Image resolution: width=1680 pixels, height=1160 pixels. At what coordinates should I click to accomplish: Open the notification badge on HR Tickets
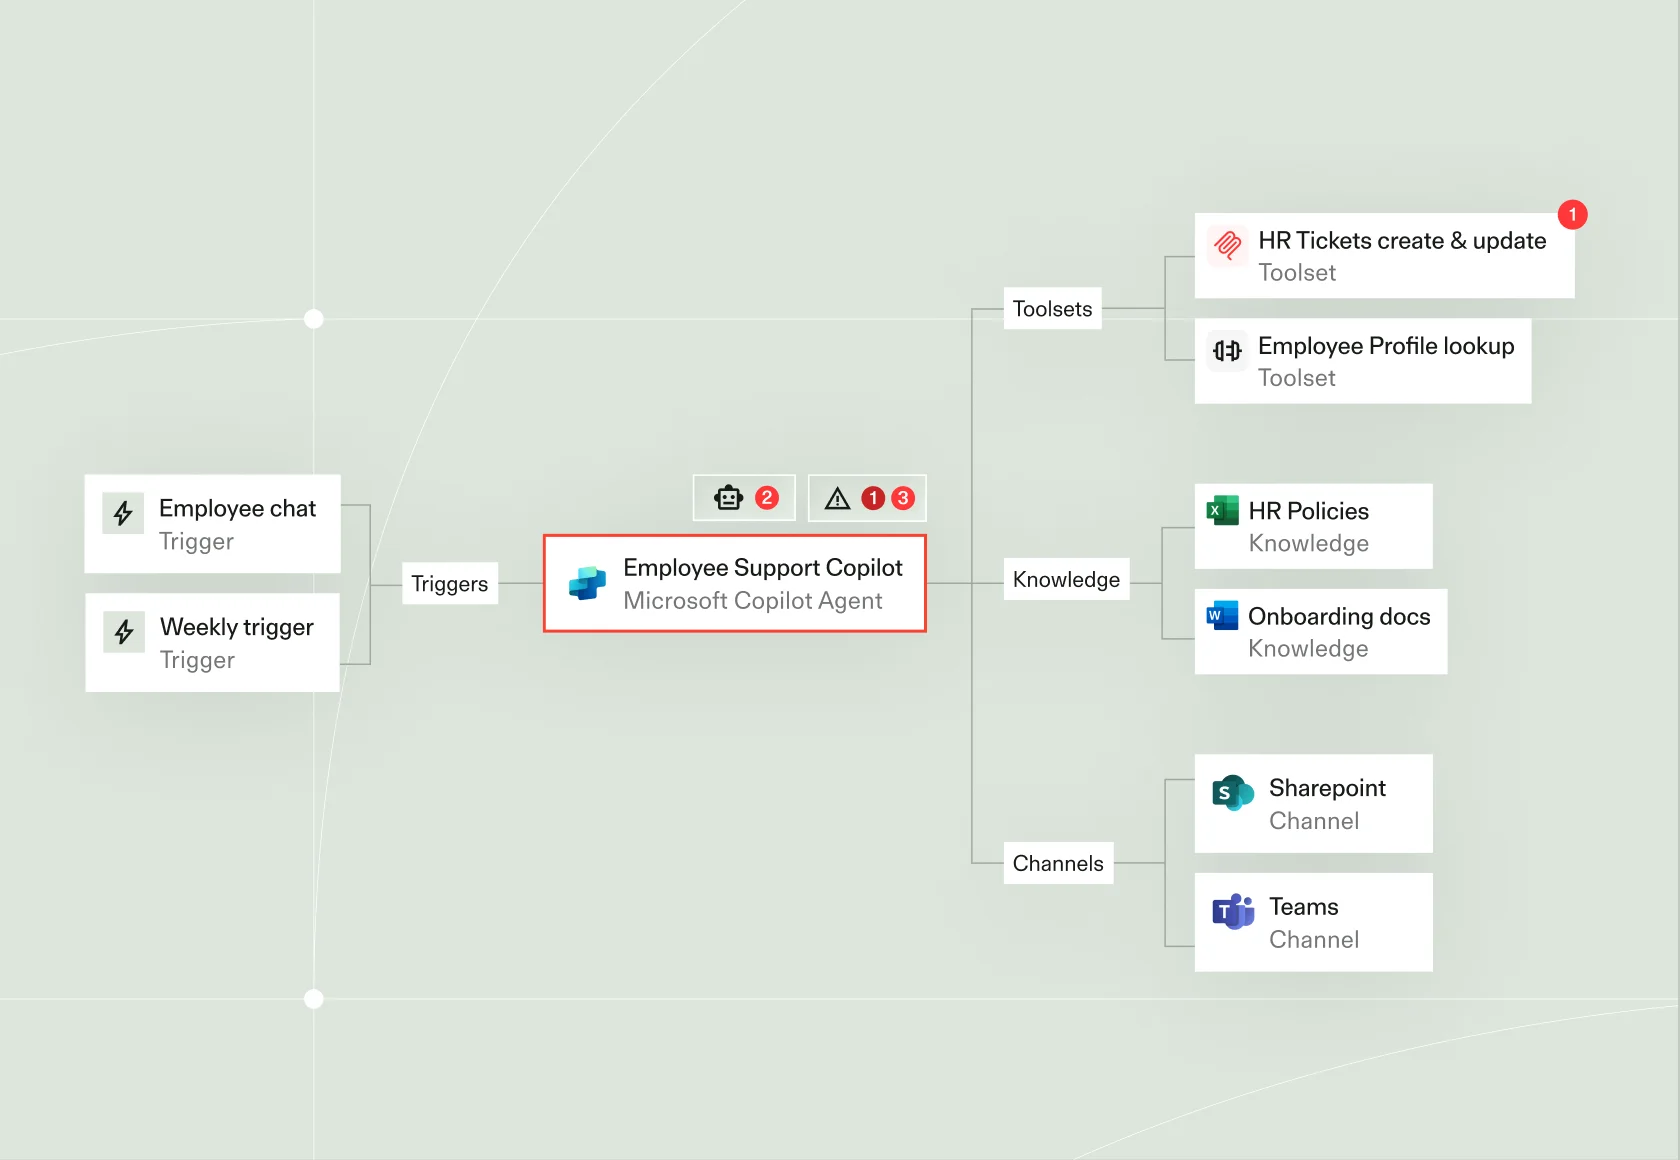[1572, 214]
